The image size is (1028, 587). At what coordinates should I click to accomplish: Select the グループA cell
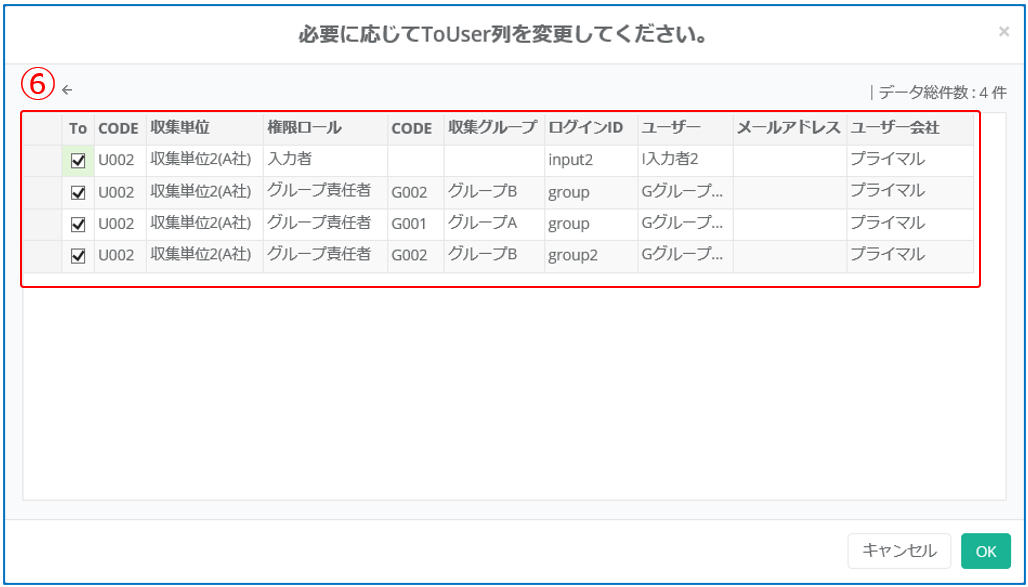[493, 224]
